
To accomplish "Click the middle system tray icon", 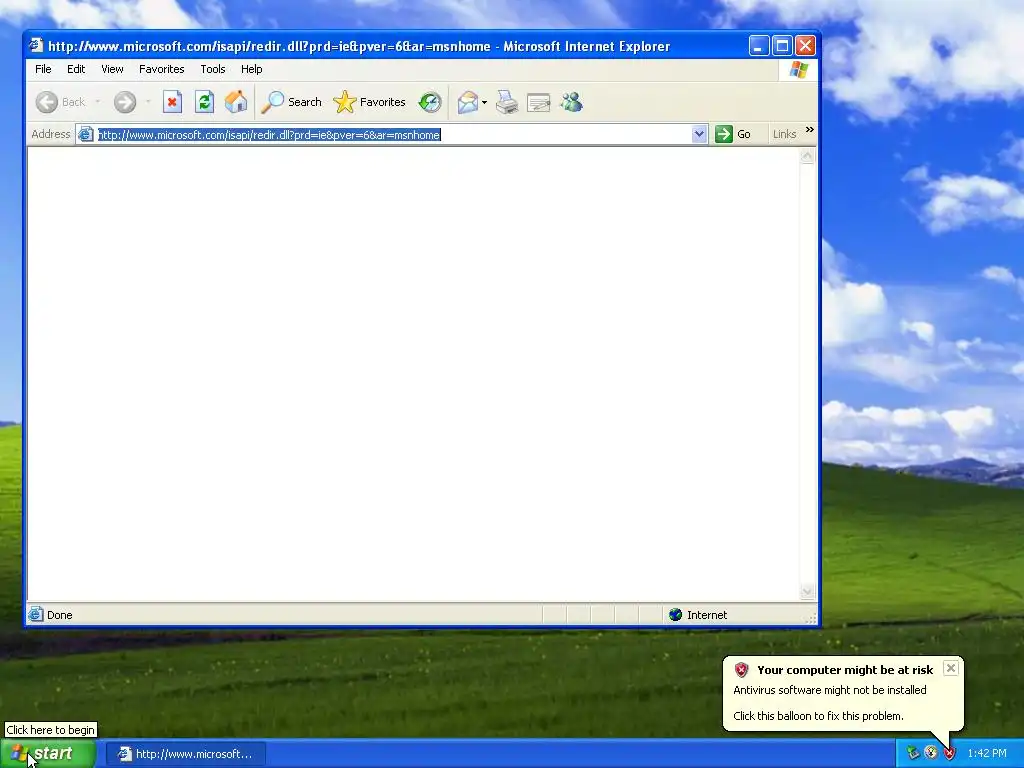I will 931,753.
